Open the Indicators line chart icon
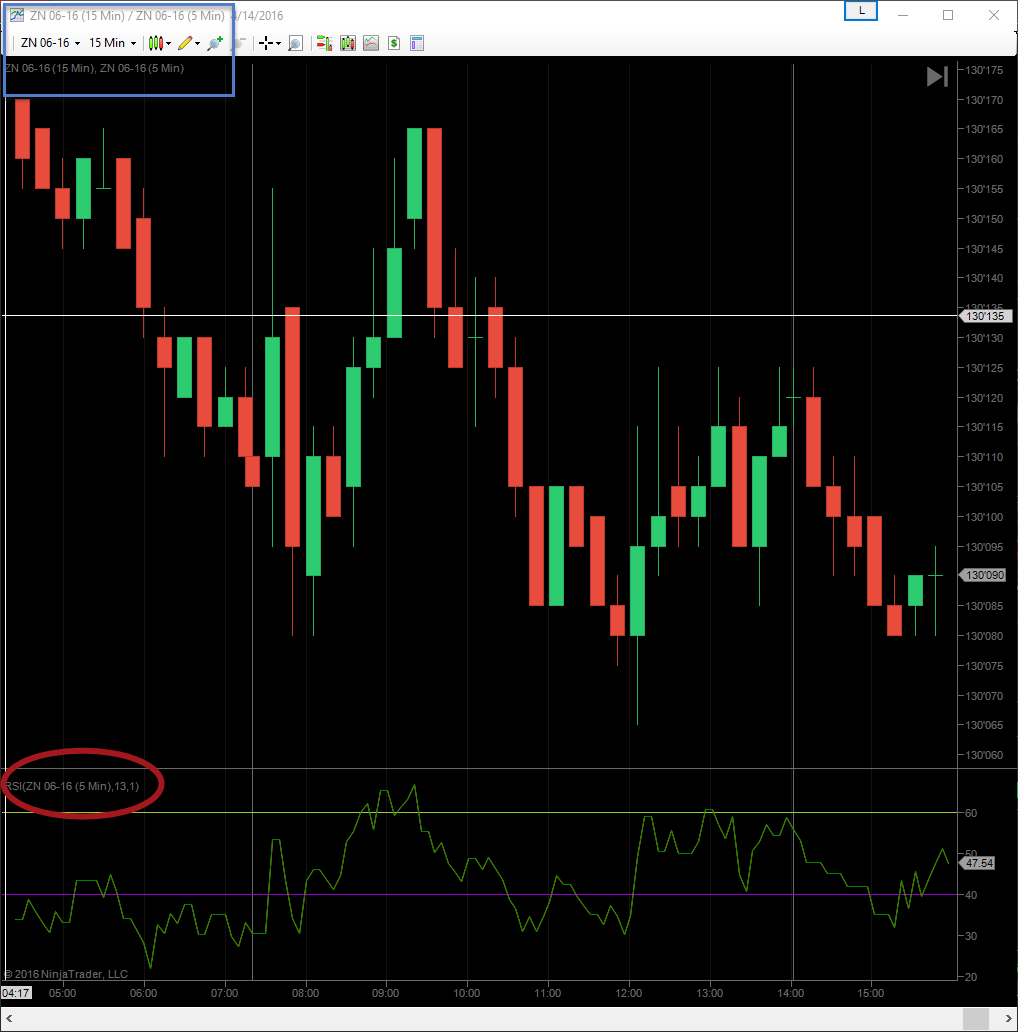 tap(371, 43)
